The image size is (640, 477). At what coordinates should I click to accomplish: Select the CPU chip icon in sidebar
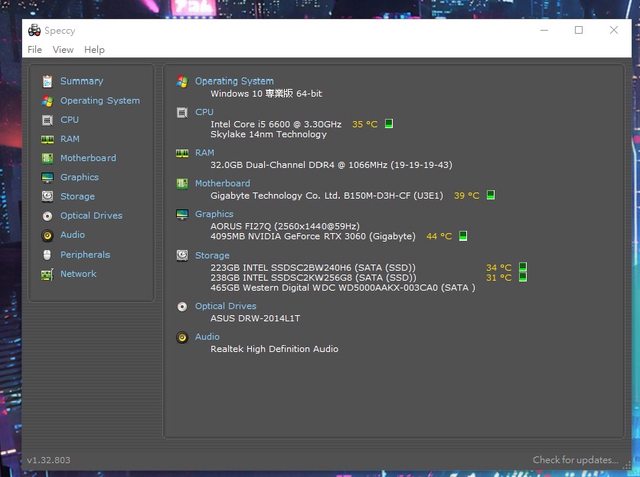[47, 120]
